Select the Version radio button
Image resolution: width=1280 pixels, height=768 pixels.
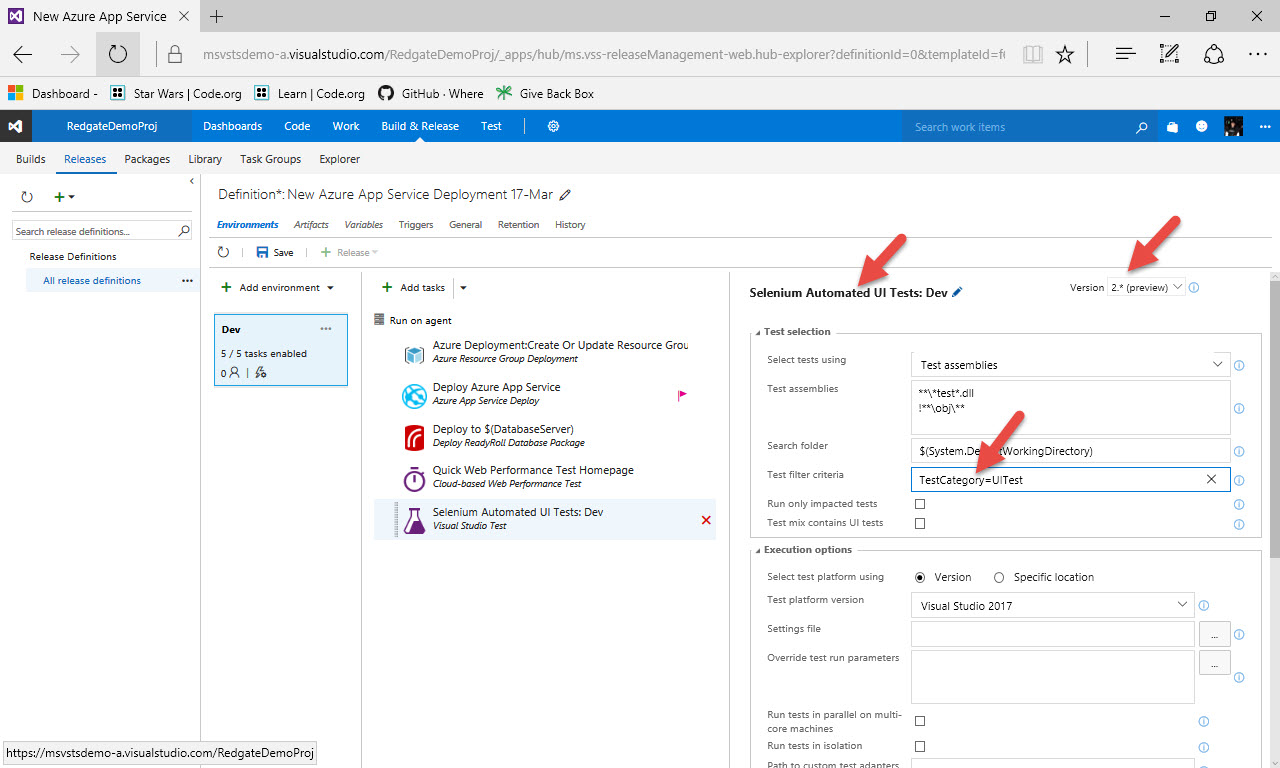point(920,577)
